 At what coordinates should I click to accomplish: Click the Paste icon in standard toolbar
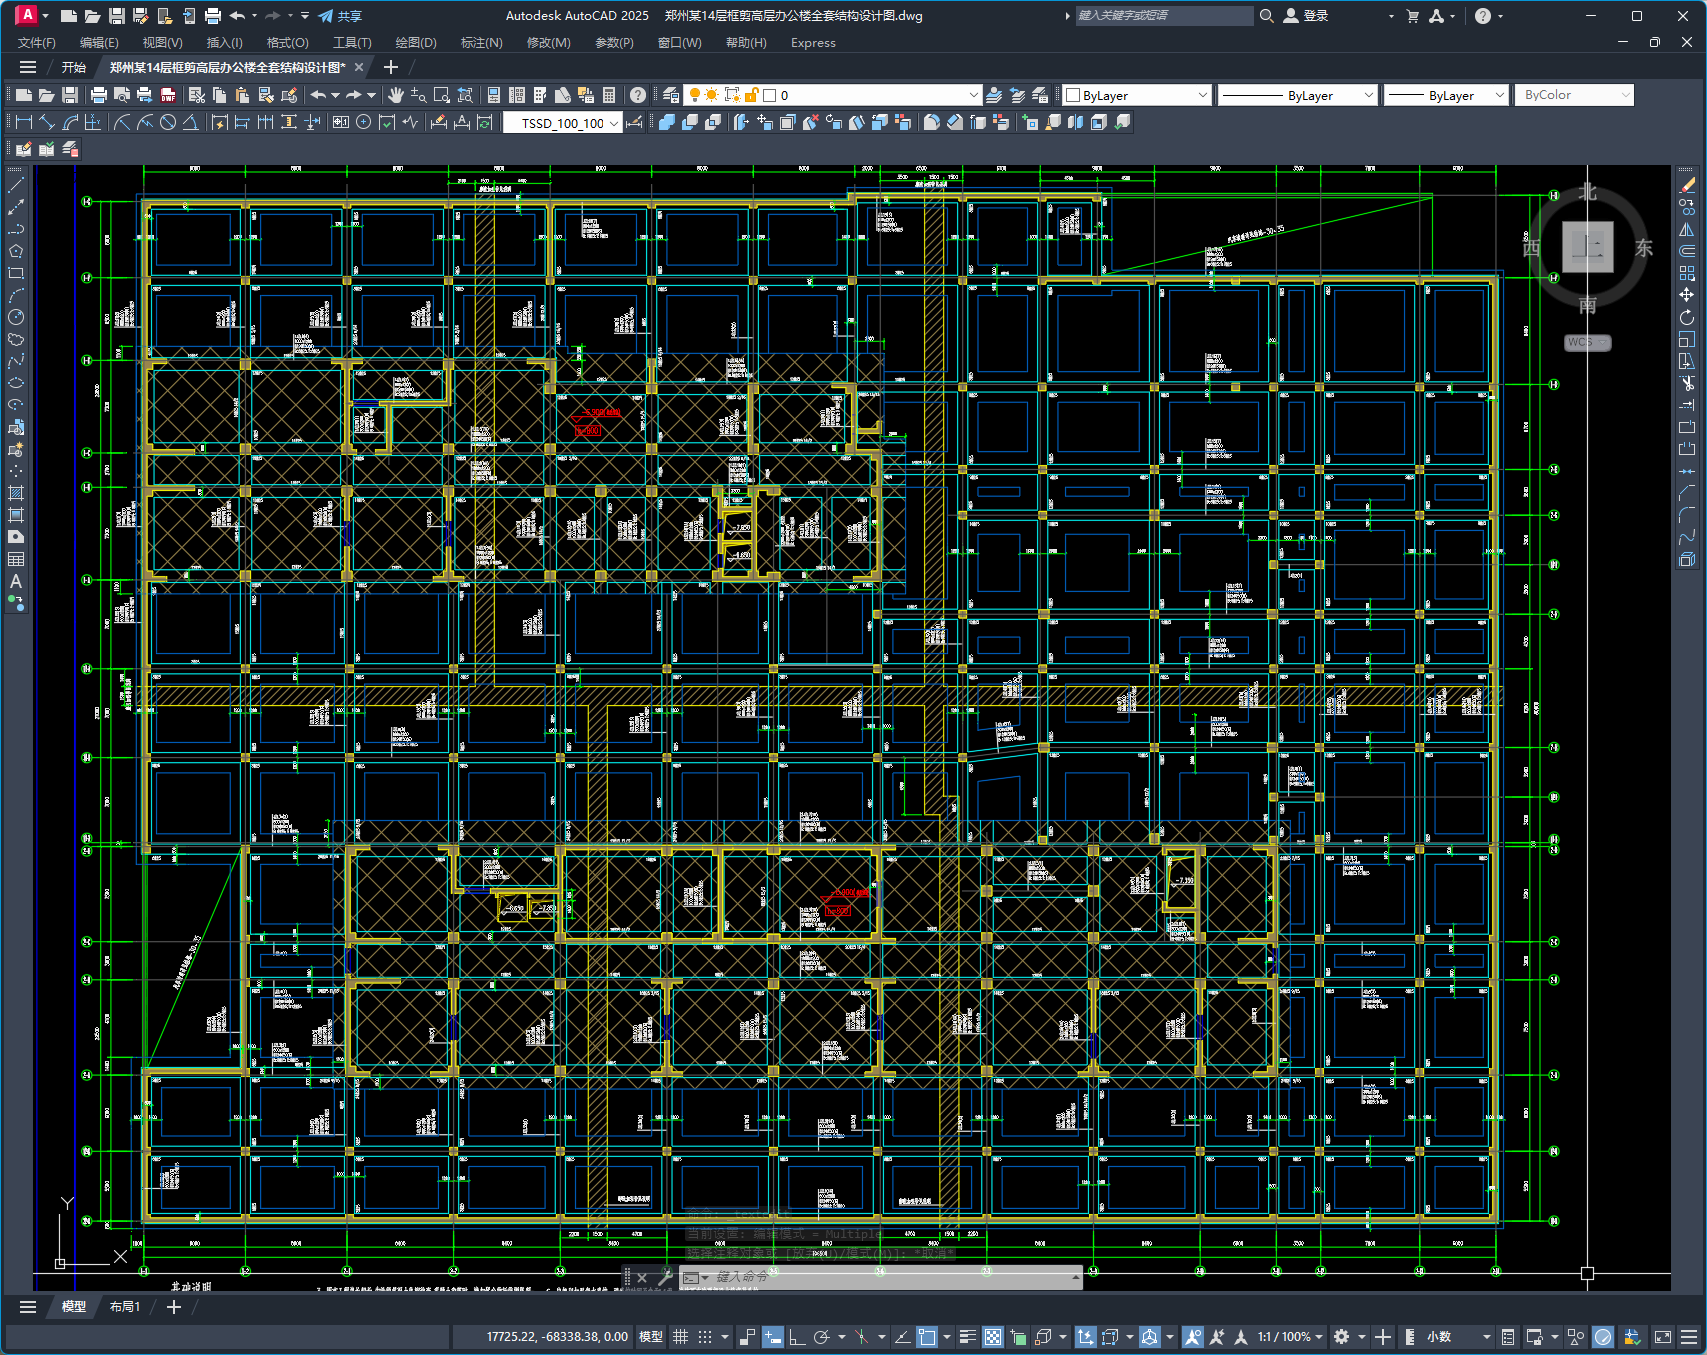[242, 95]
